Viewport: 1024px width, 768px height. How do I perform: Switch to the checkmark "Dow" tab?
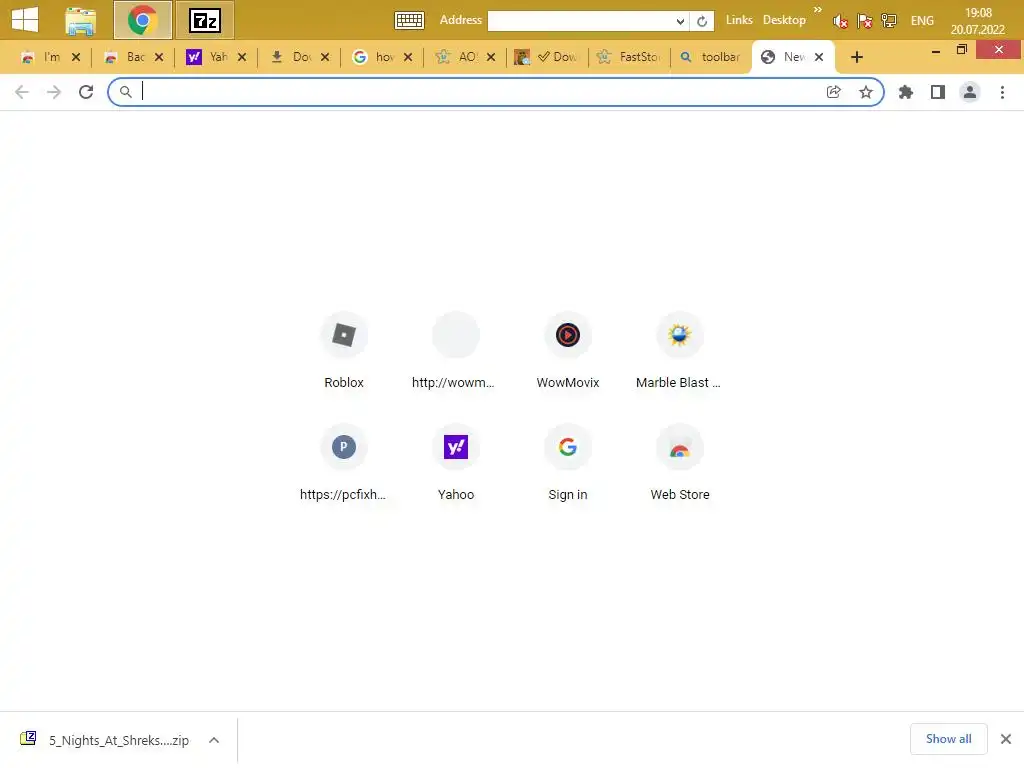[x=547, y=57]
